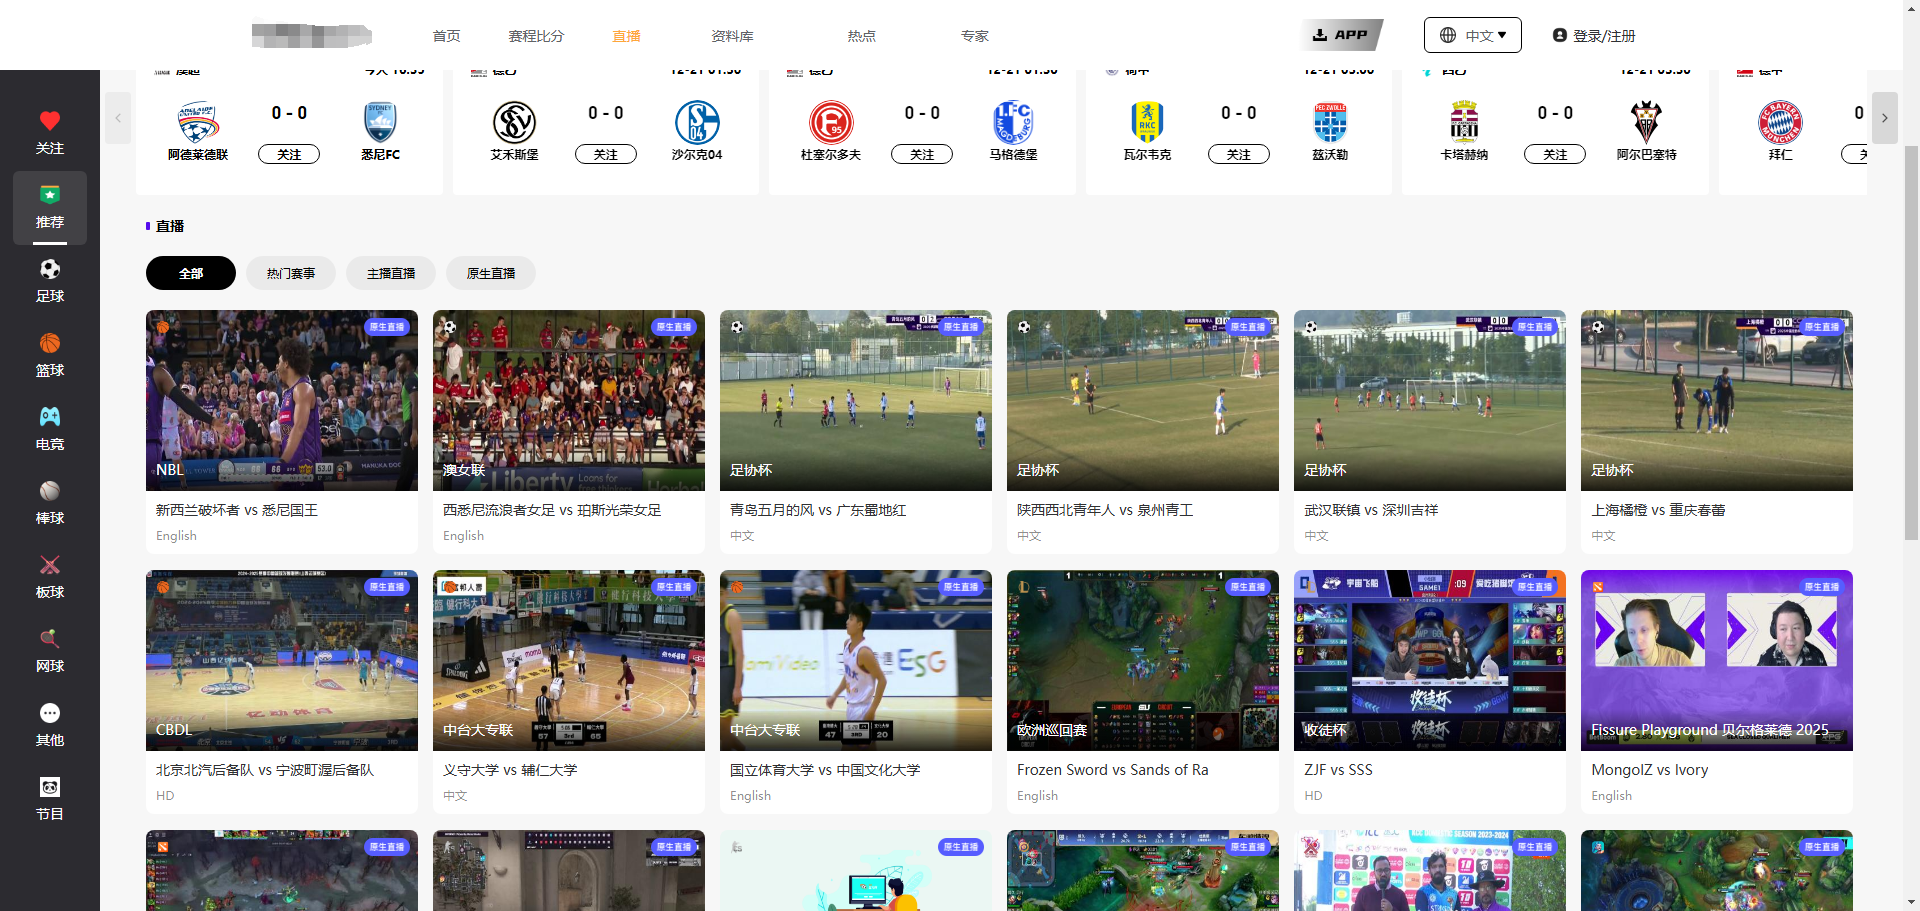
Task: Select the 原生直播 filter pill
Action: (491, 273)
